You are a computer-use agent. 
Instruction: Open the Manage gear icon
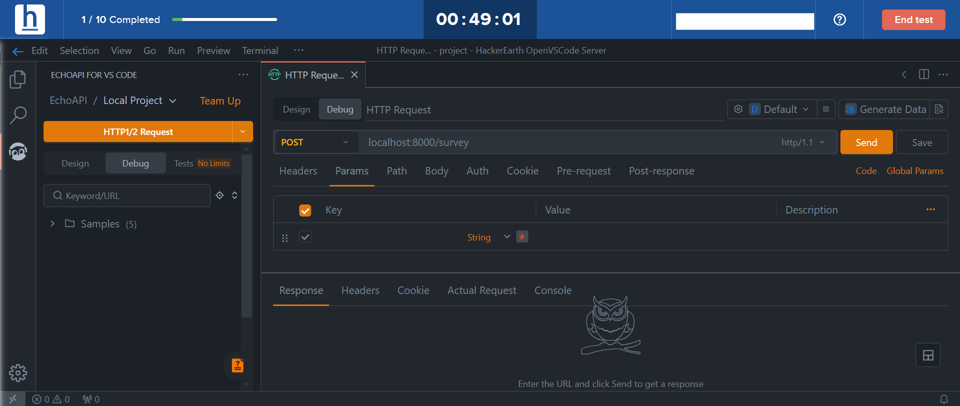point(17,373)
